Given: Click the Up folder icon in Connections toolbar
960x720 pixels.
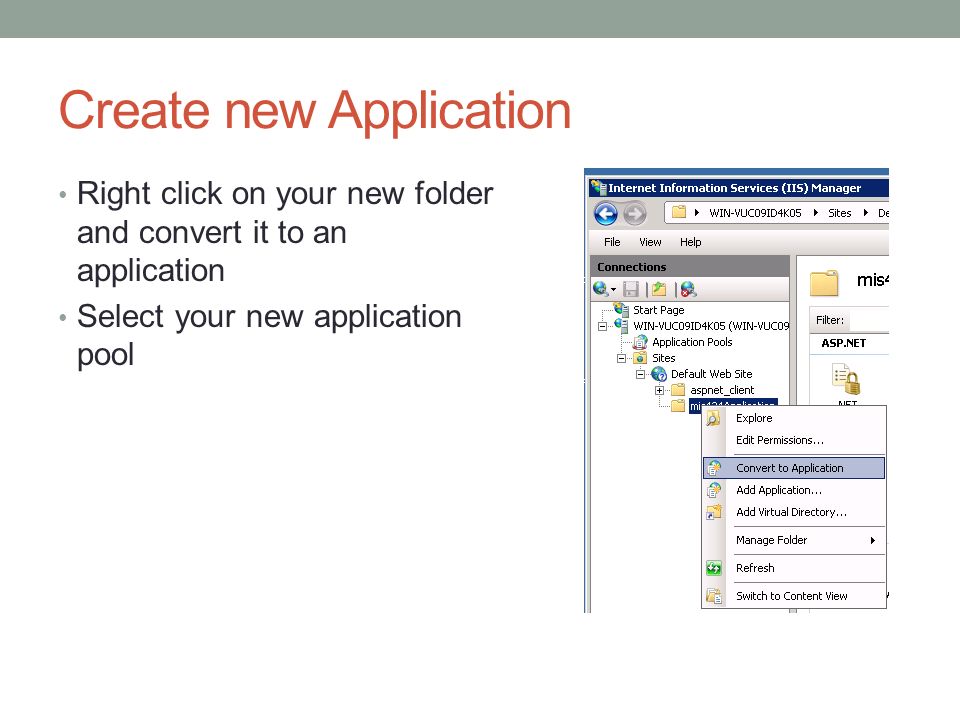Looking at the screenshot, I should [x=659, y=289].
